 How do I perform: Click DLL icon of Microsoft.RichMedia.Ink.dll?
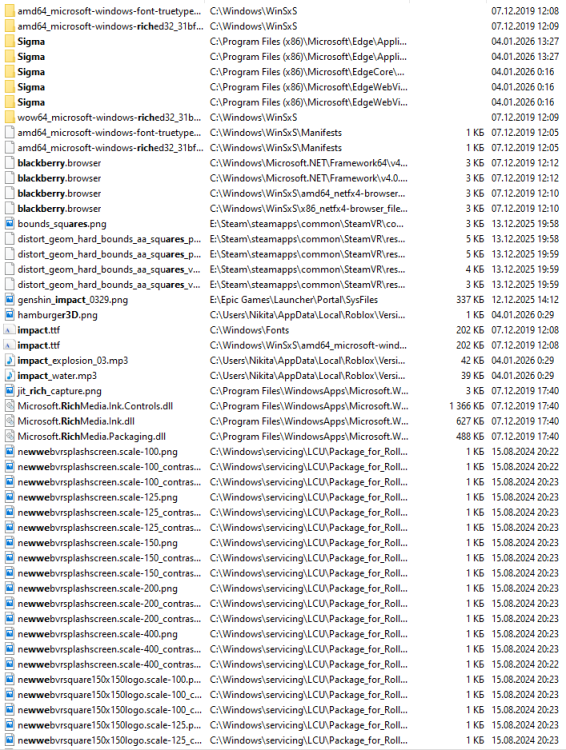(x=9, y=421)
